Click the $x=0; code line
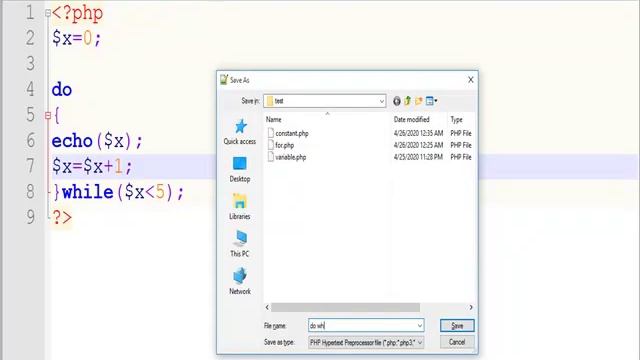Screen dimensions: 640x360 [x=76, y=38]
